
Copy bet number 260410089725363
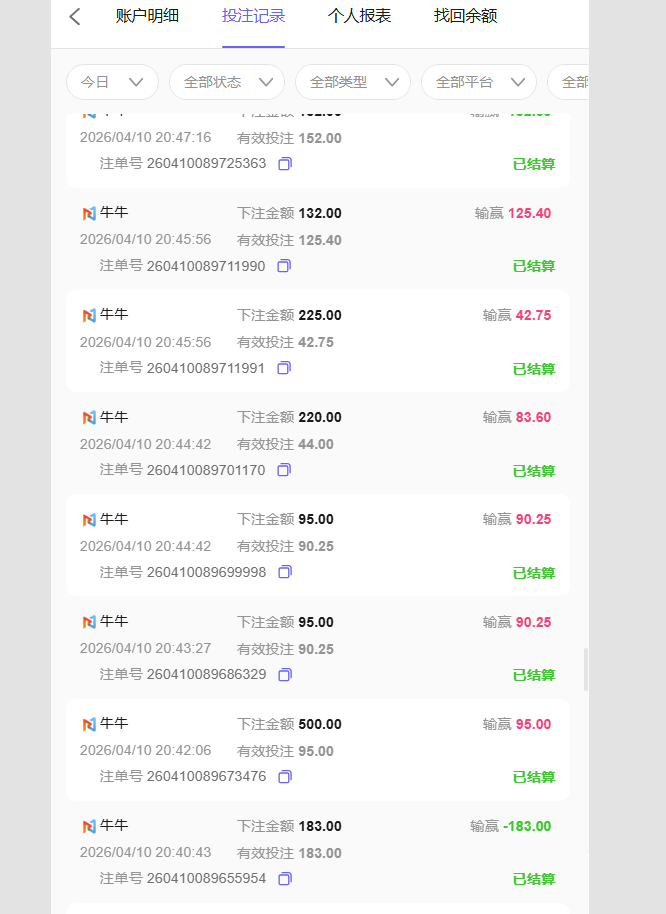285,164
